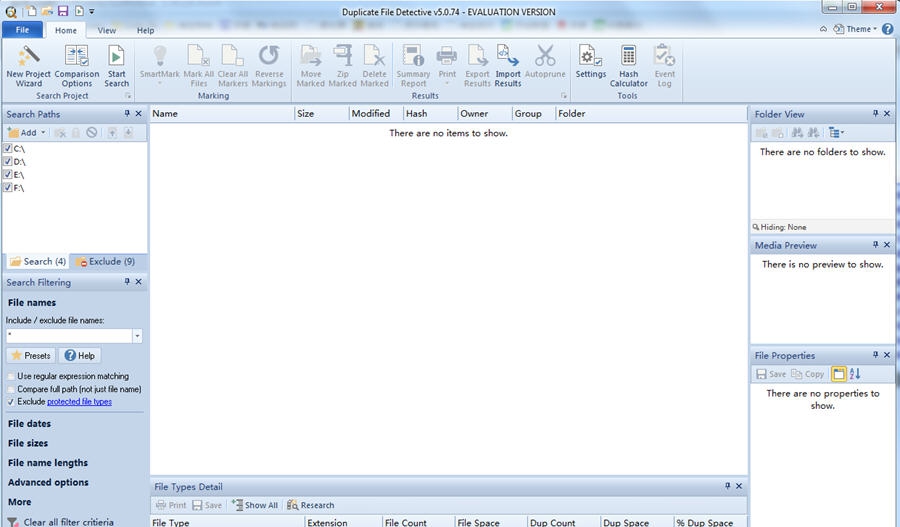Open the Add search path dropdown
Image resolution: width=900 pixels, height=527 pixels.
coord(42,133)
